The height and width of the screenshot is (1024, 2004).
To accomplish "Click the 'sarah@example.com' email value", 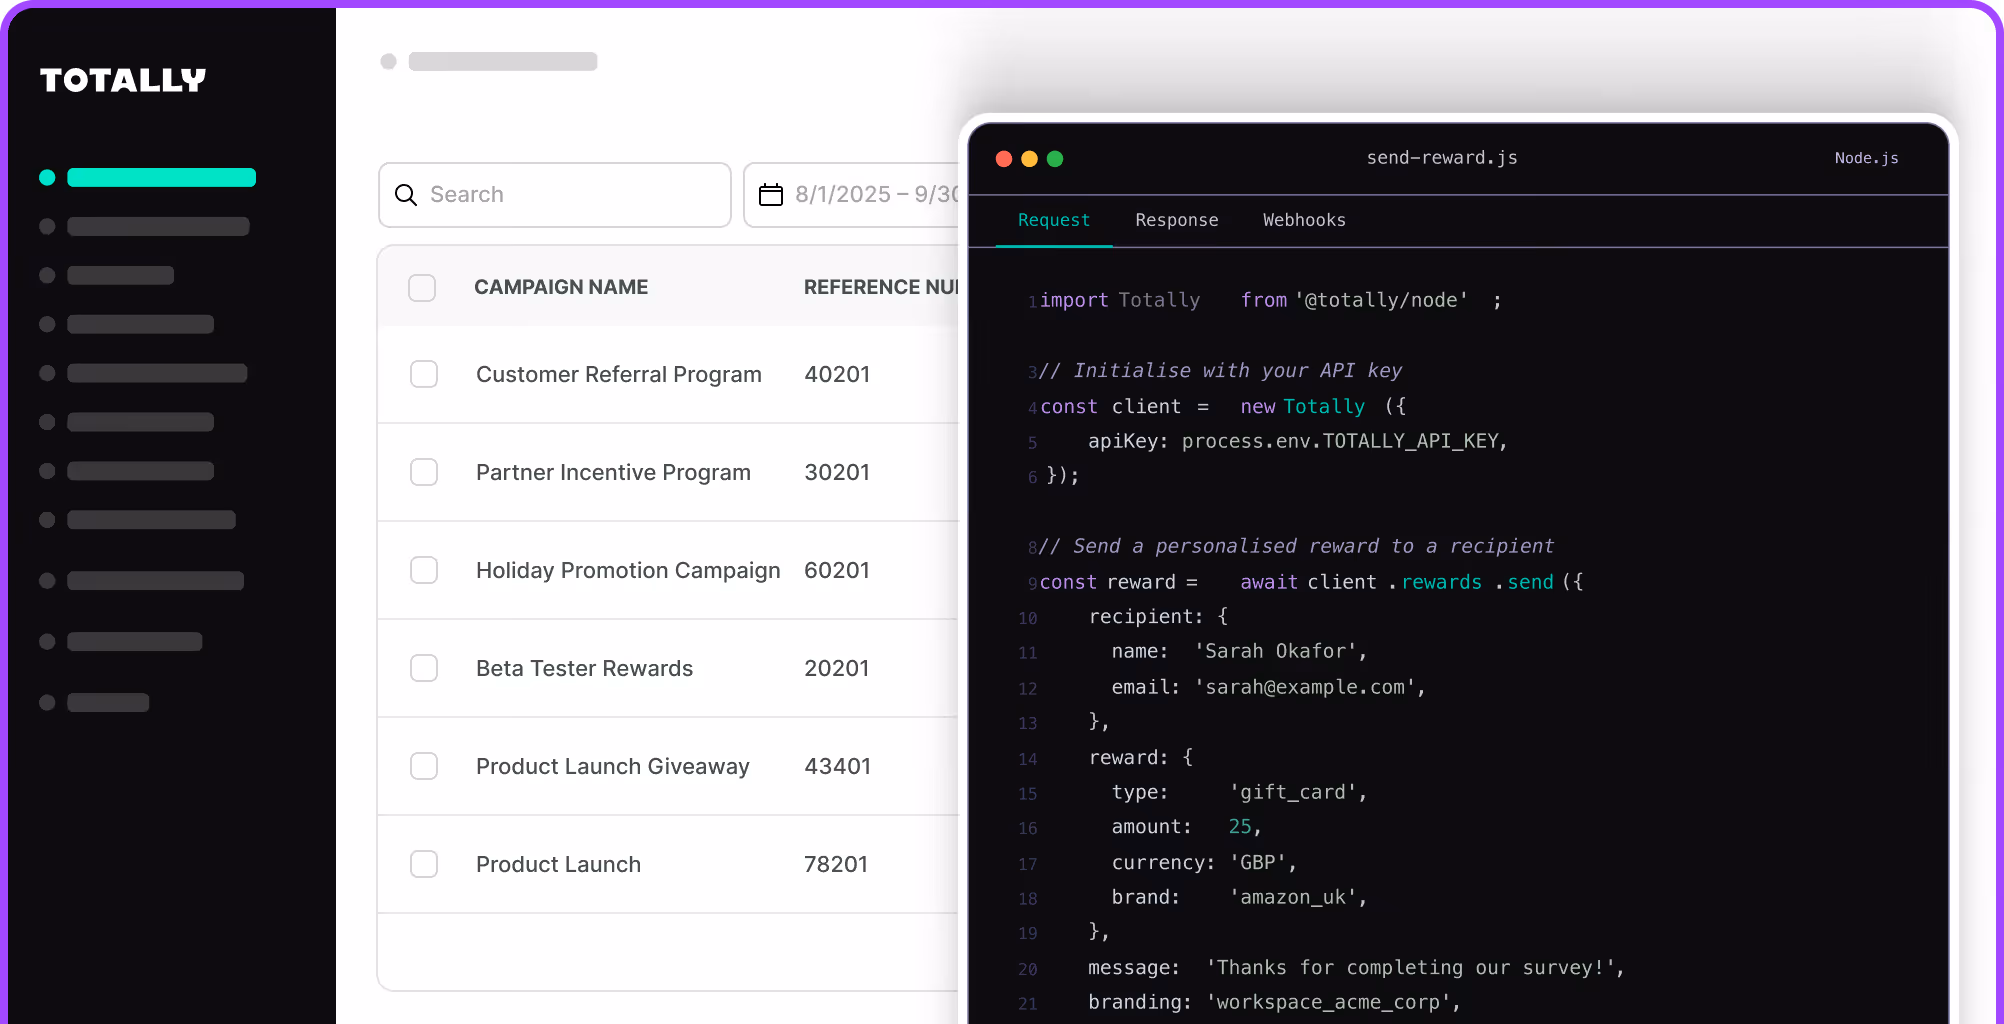I will point(1305,687).
